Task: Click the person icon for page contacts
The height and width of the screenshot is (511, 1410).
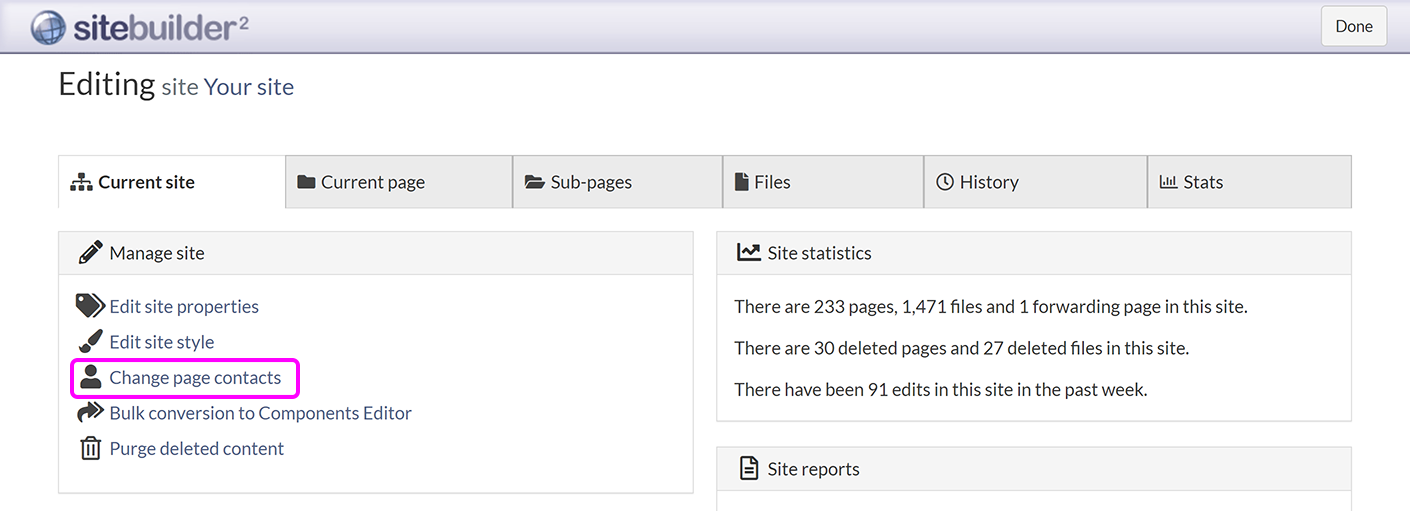Action: point(90,378)
